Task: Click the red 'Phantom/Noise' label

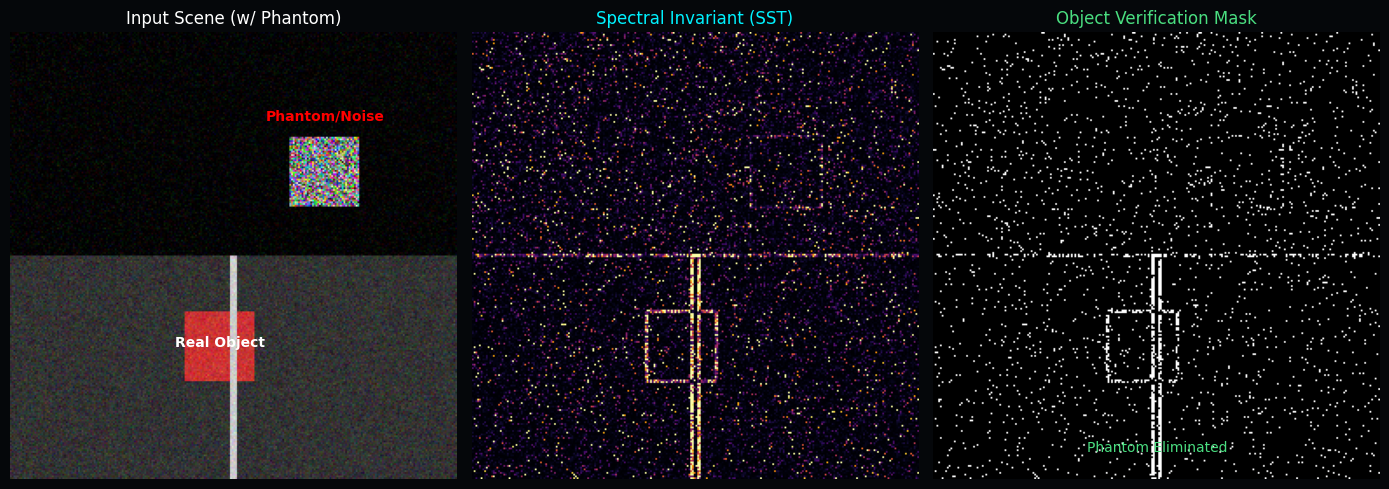Action: (x=325, y=117)
